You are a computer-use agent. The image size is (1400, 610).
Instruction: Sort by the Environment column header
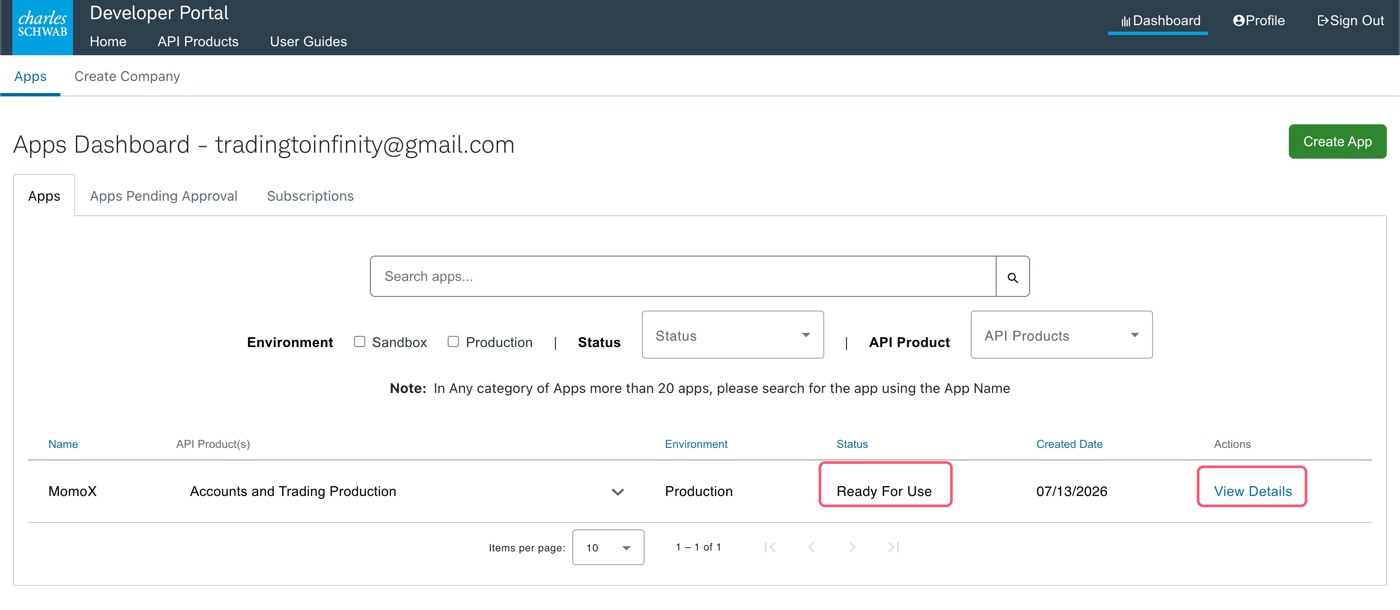pos(696,444)
